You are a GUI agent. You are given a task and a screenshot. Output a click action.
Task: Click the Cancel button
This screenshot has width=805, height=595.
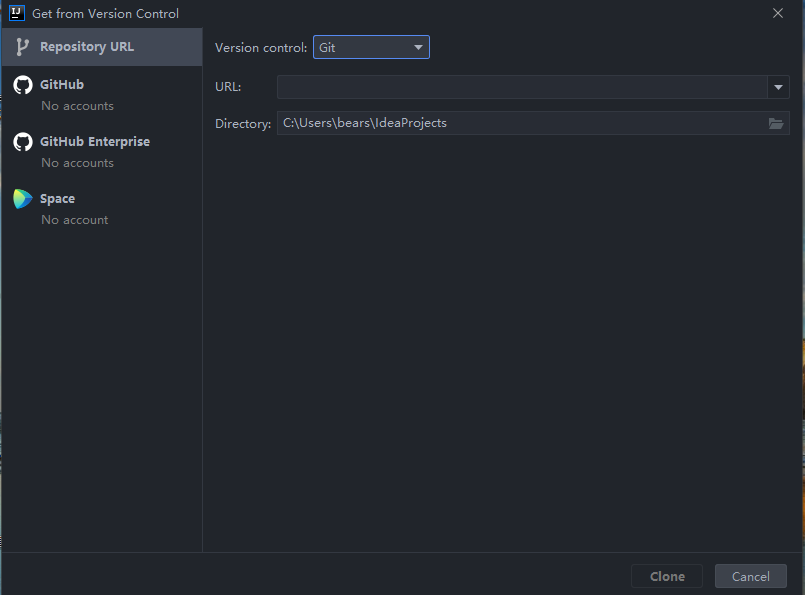[x=751, y=577]
